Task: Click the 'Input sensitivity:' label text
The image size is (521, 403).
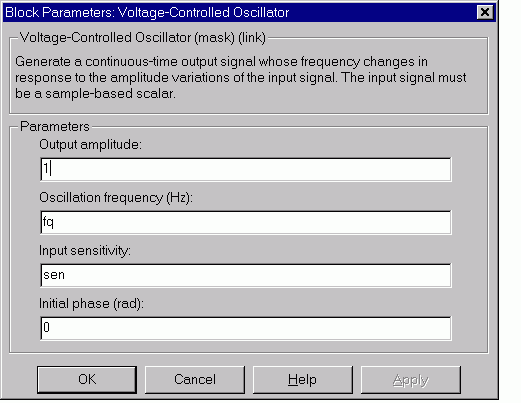Action: (x=85, y=251)
